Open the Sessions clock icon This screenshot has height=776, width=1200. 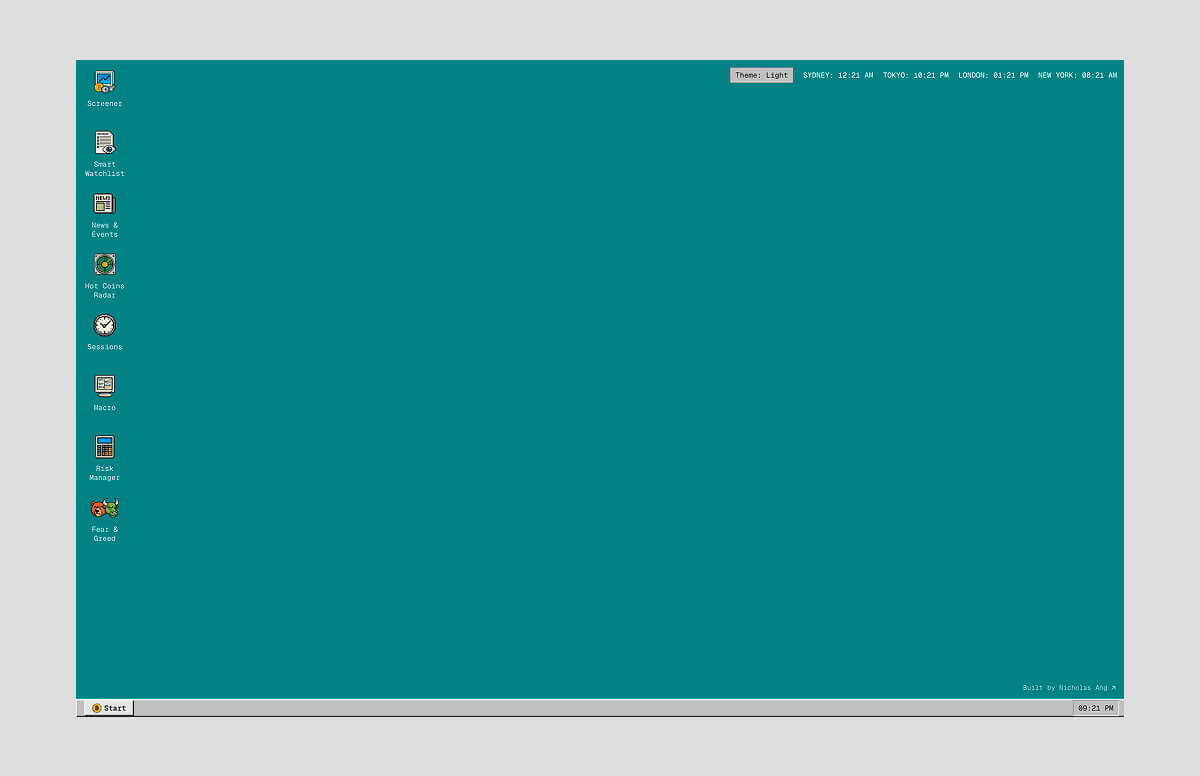point(104,326)
